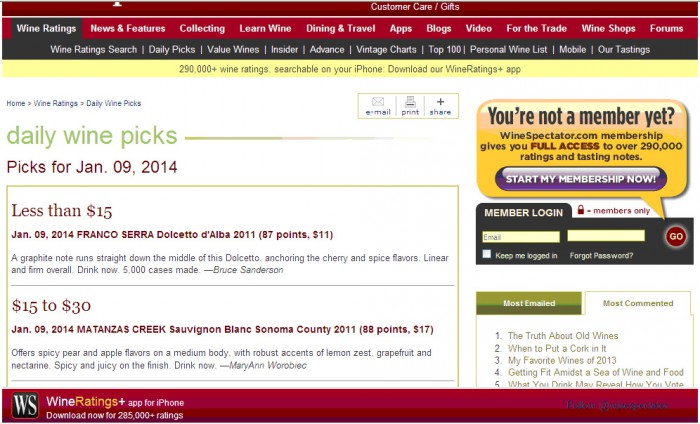Open the Apps menu item

[x=400, y=28]
